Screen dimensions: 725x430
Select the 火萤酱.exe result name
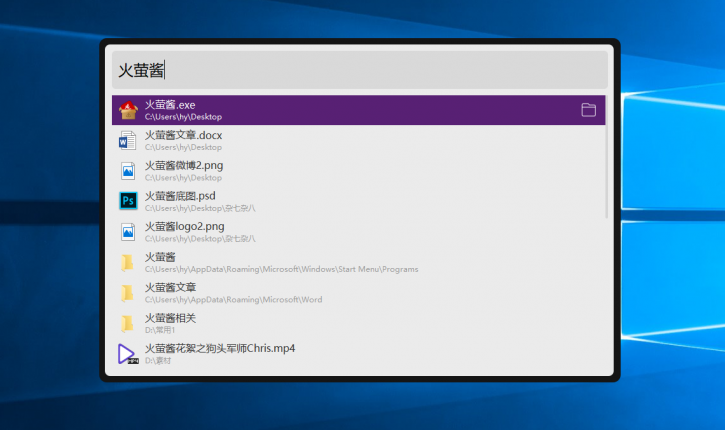coord(170,105)
